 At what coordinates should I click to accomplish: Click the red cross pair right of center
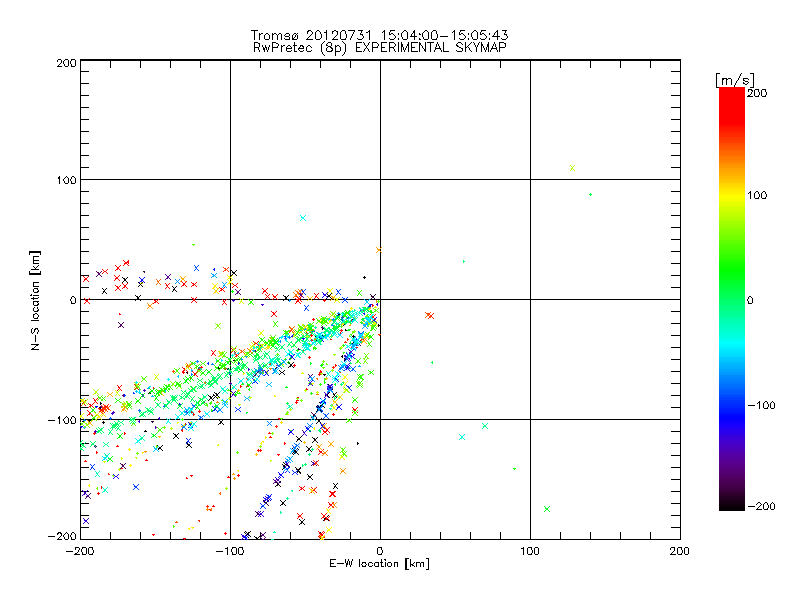[430, 315]
